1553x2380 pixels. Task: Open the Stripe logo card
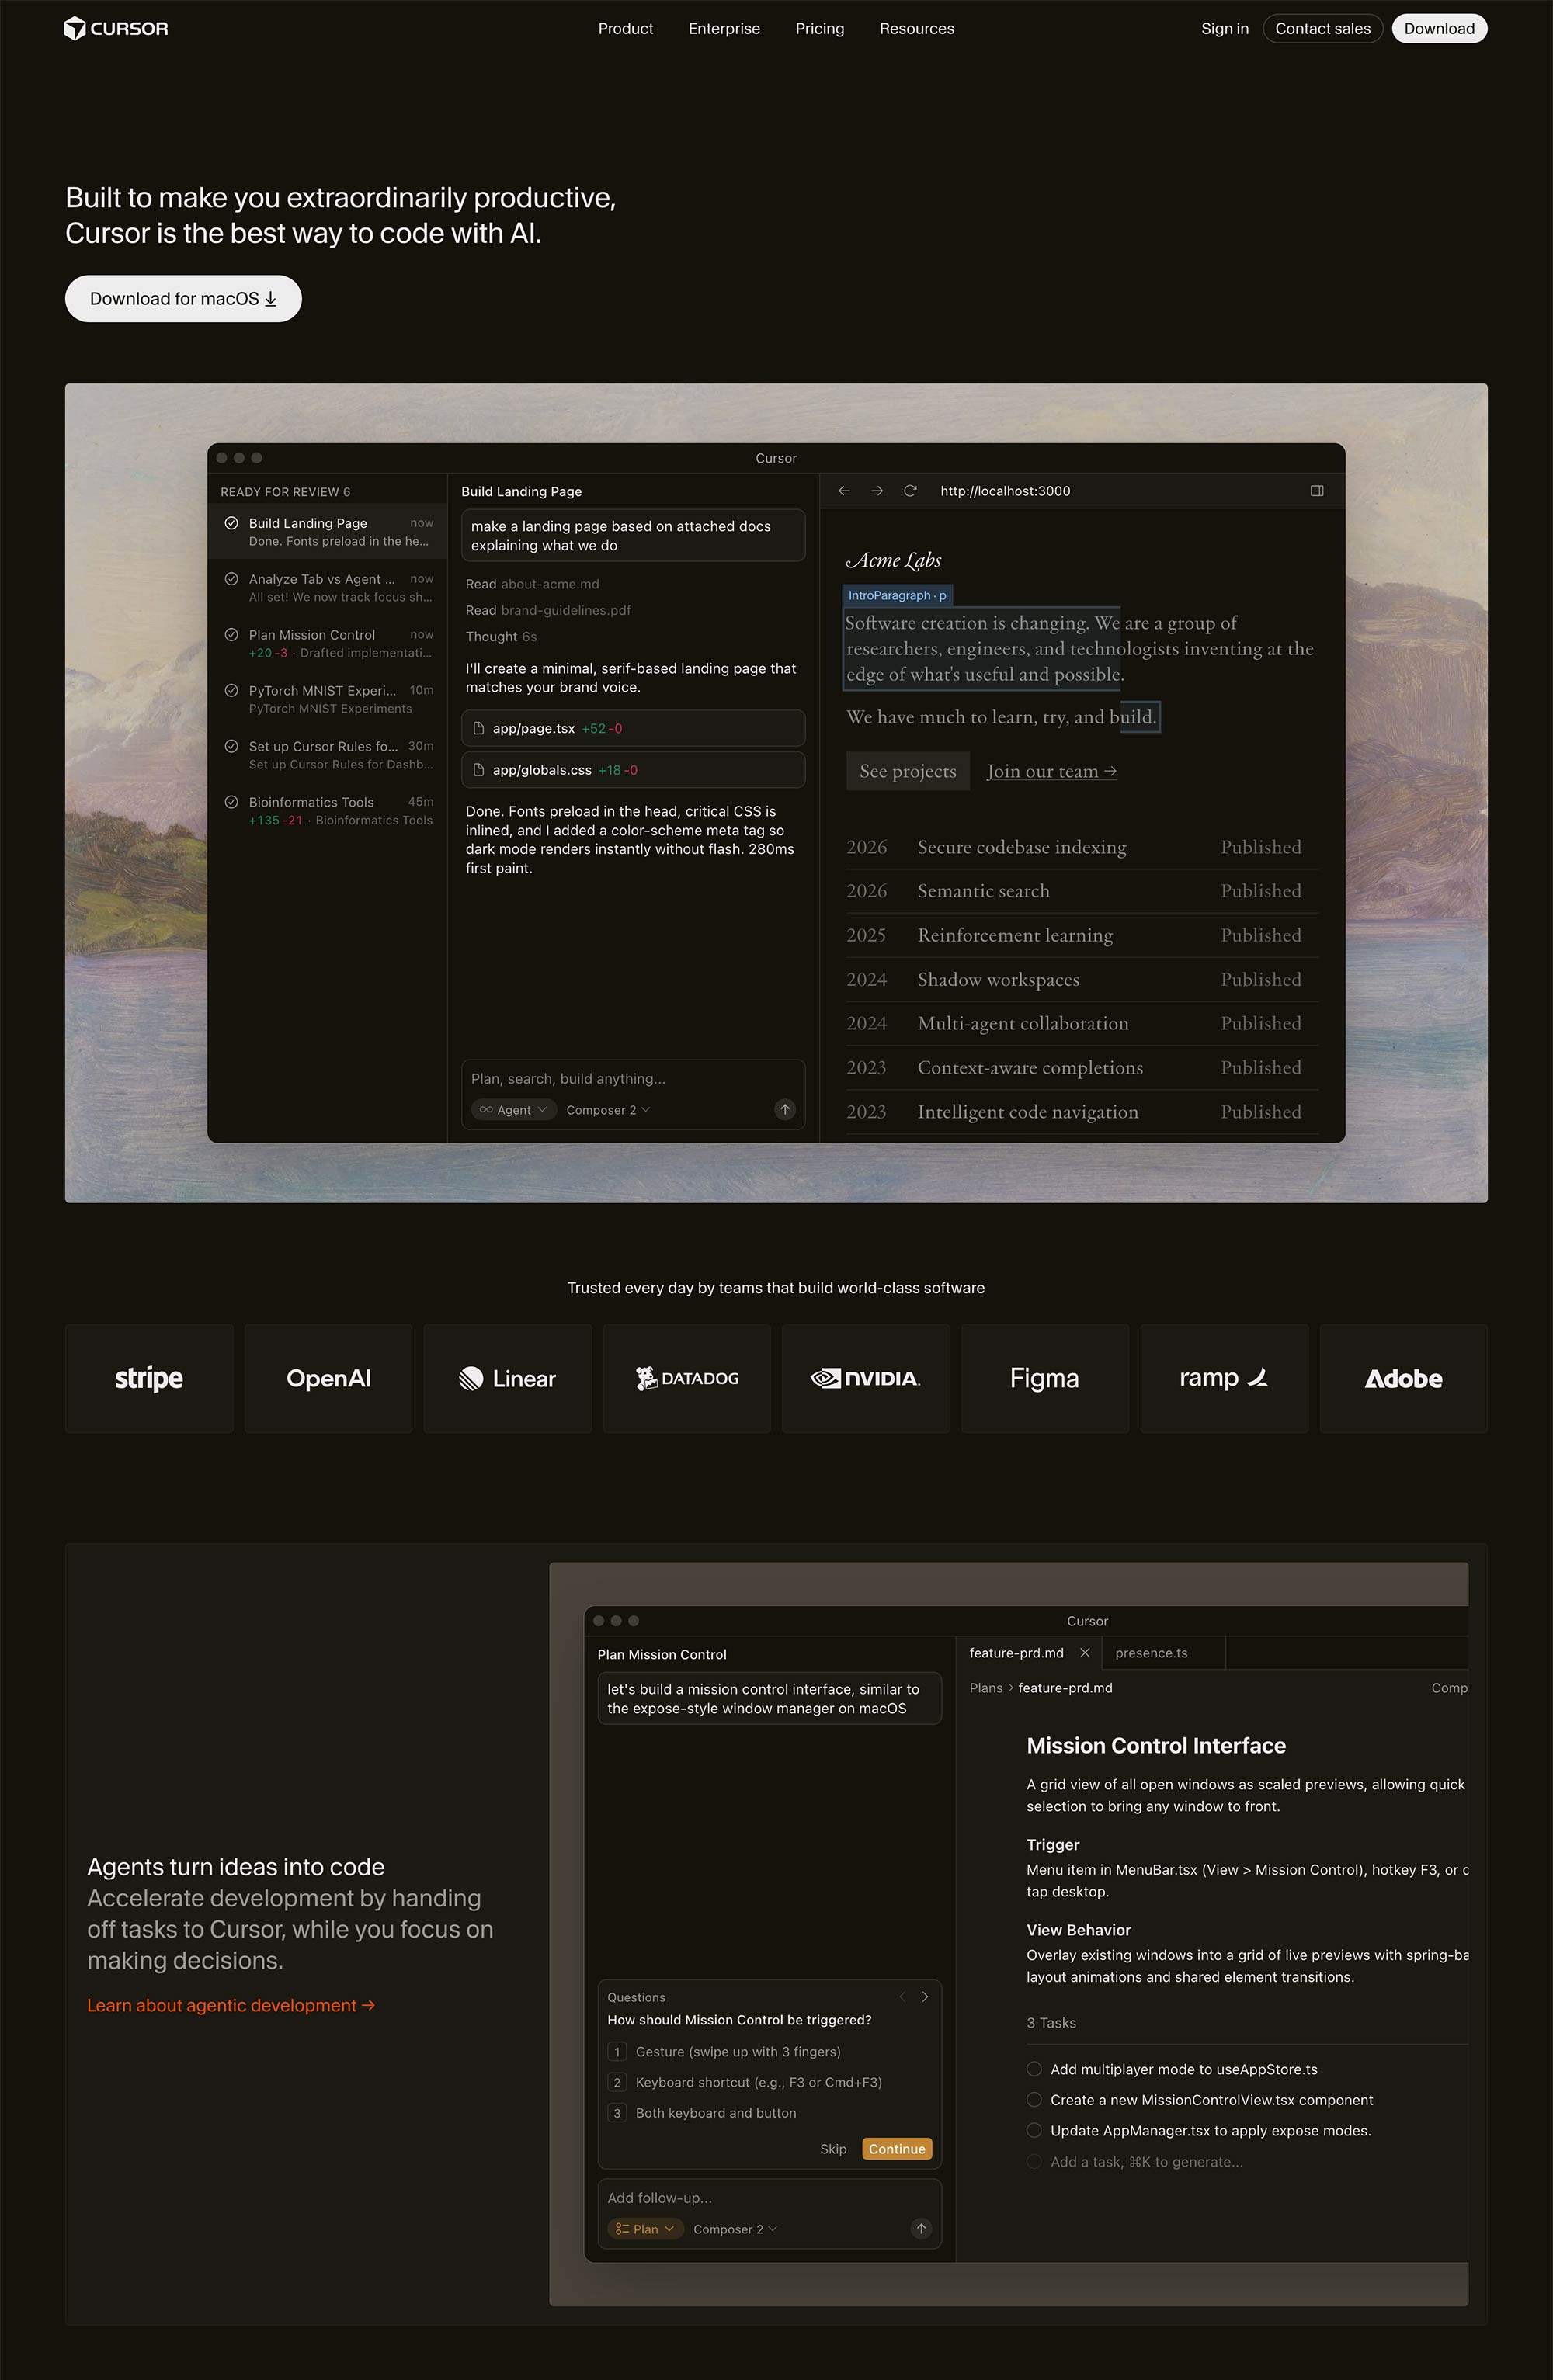click(x=149, y=1378)
